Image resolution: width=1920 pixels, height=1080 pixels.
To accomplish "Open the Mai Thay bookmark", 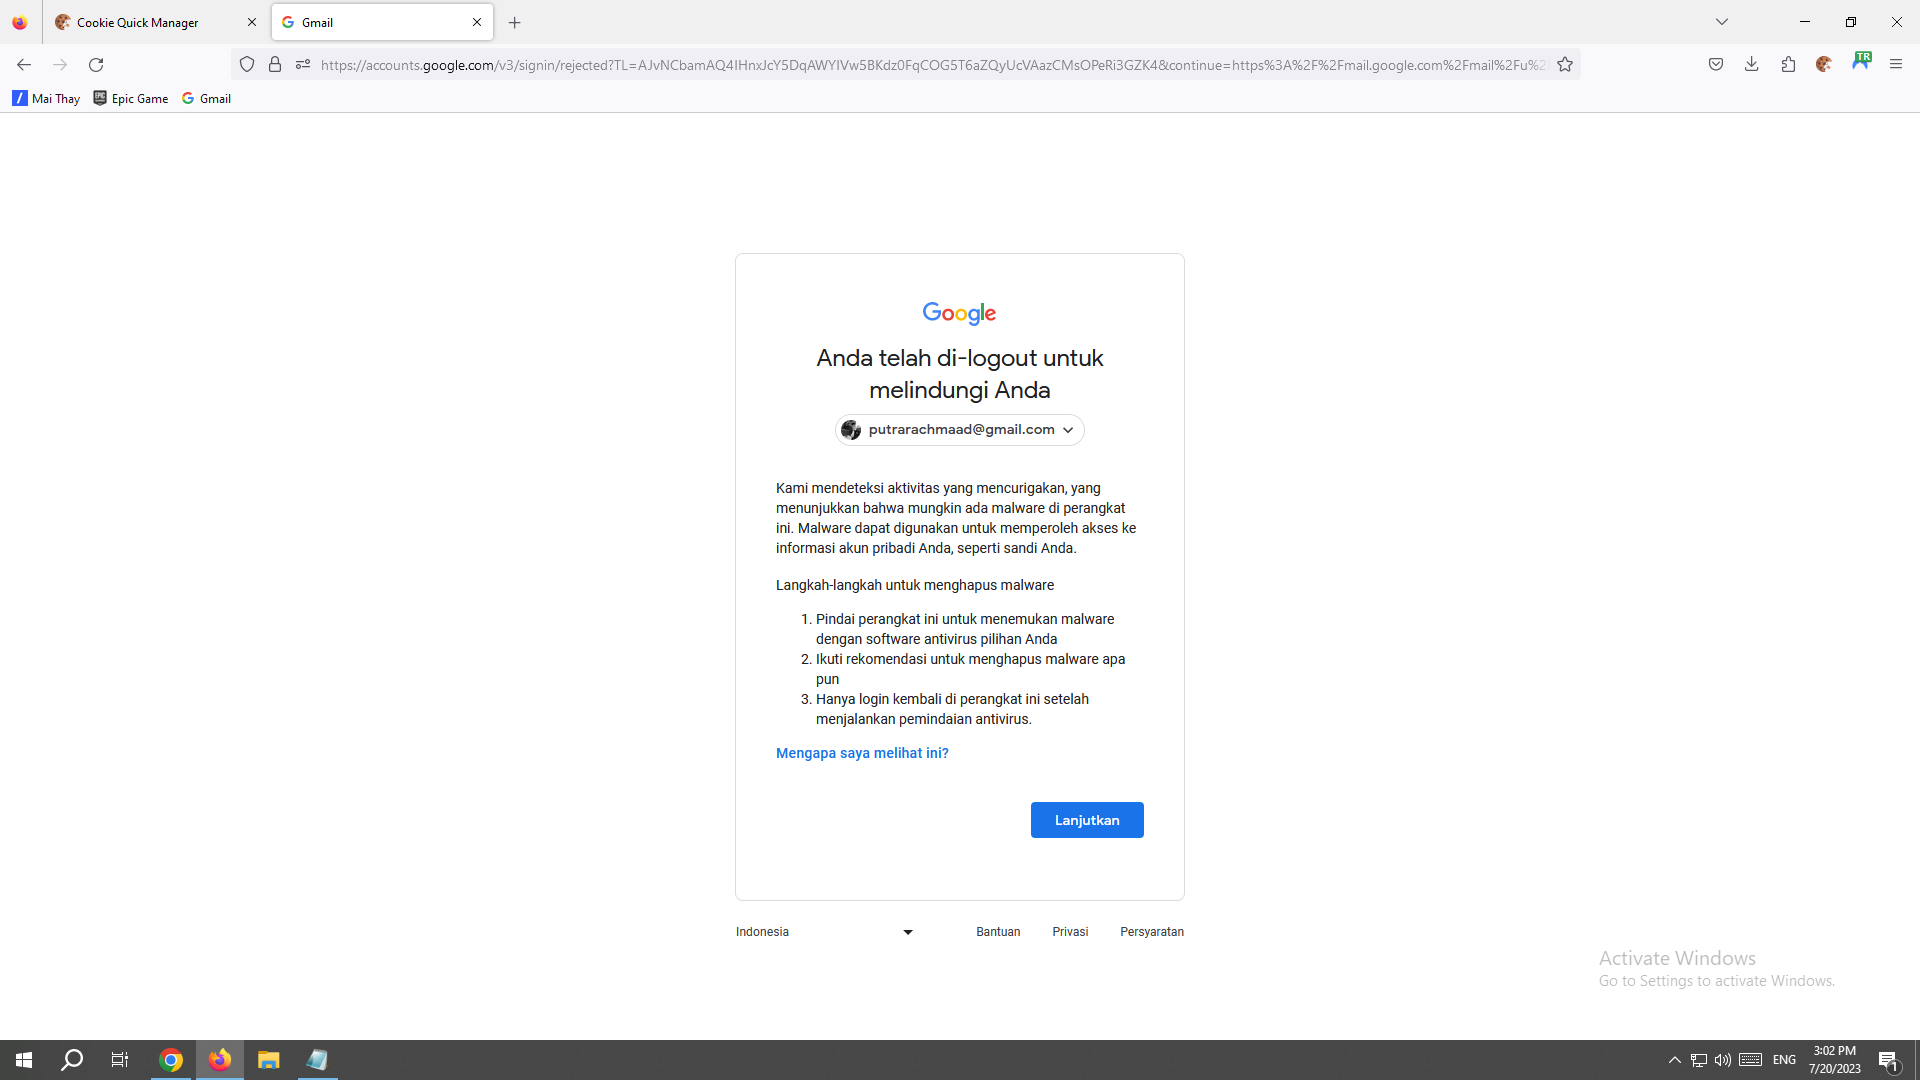I will [46, 98].
